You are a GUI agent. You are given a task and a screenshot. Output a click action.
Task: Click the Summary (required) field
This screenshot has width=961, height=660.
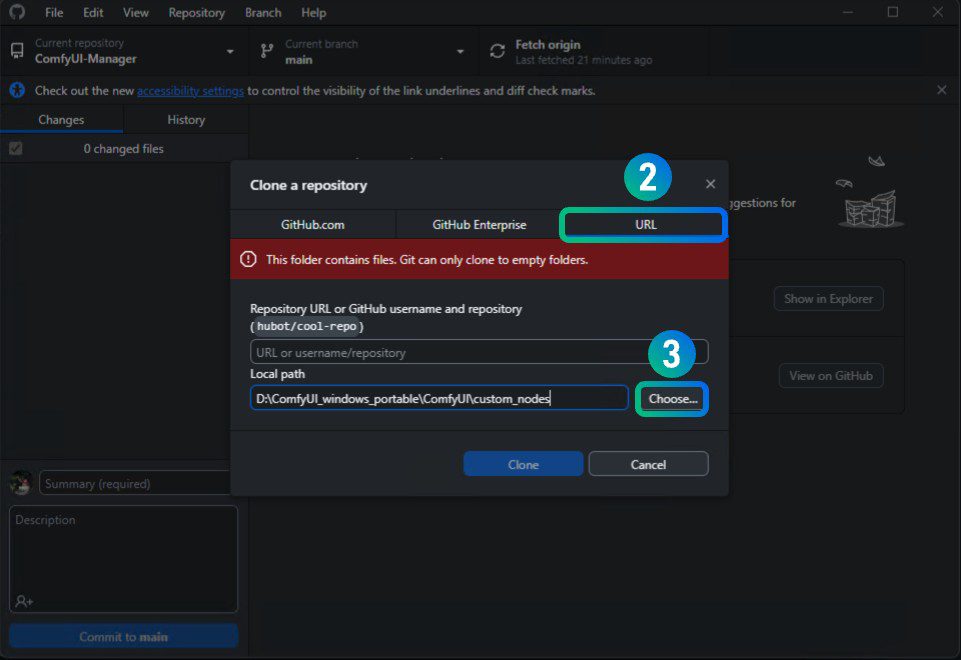135,483
